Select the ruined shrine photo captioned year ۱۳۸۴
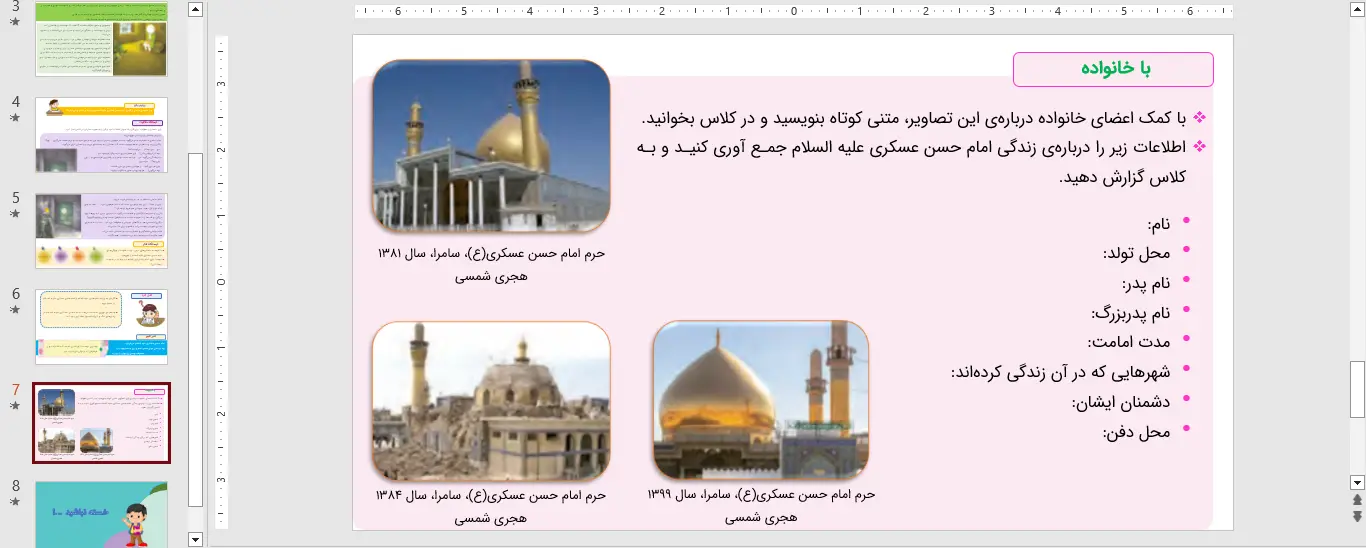This screenshot has height=548, width=1366. tap(491, 400)
